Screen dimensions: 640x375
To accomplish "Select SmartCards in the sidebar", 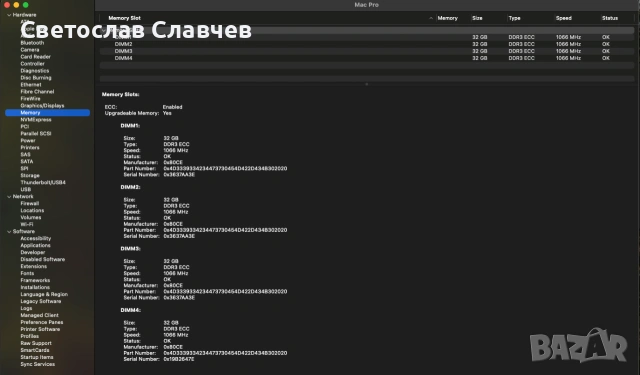I will click(35, 350).
